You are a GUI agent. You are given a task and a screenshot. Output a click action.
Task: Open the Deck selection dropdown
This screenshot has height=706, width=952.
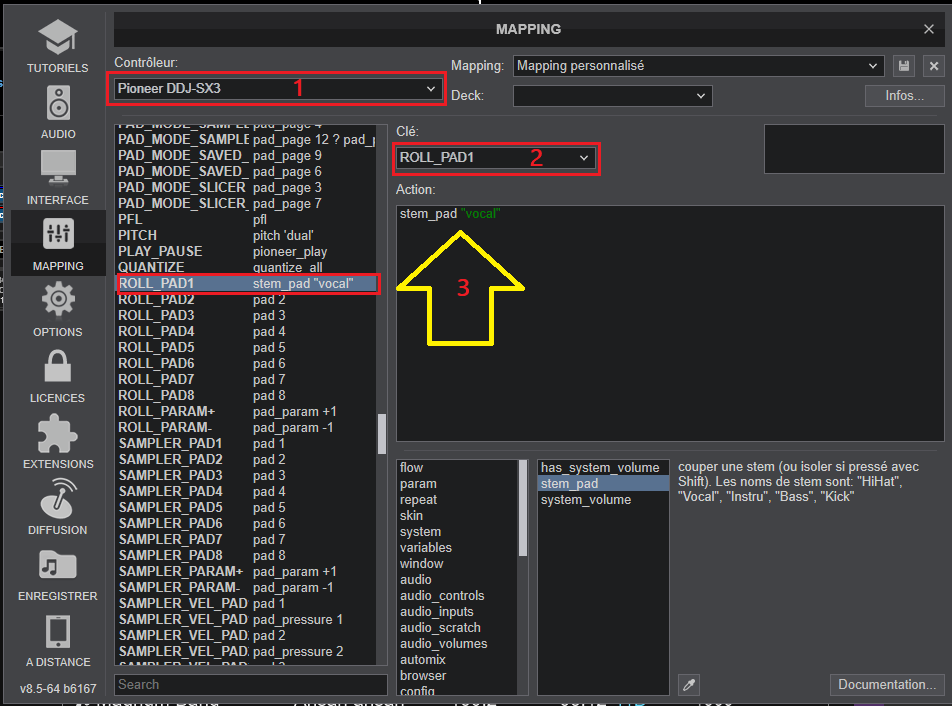point(612,96)
